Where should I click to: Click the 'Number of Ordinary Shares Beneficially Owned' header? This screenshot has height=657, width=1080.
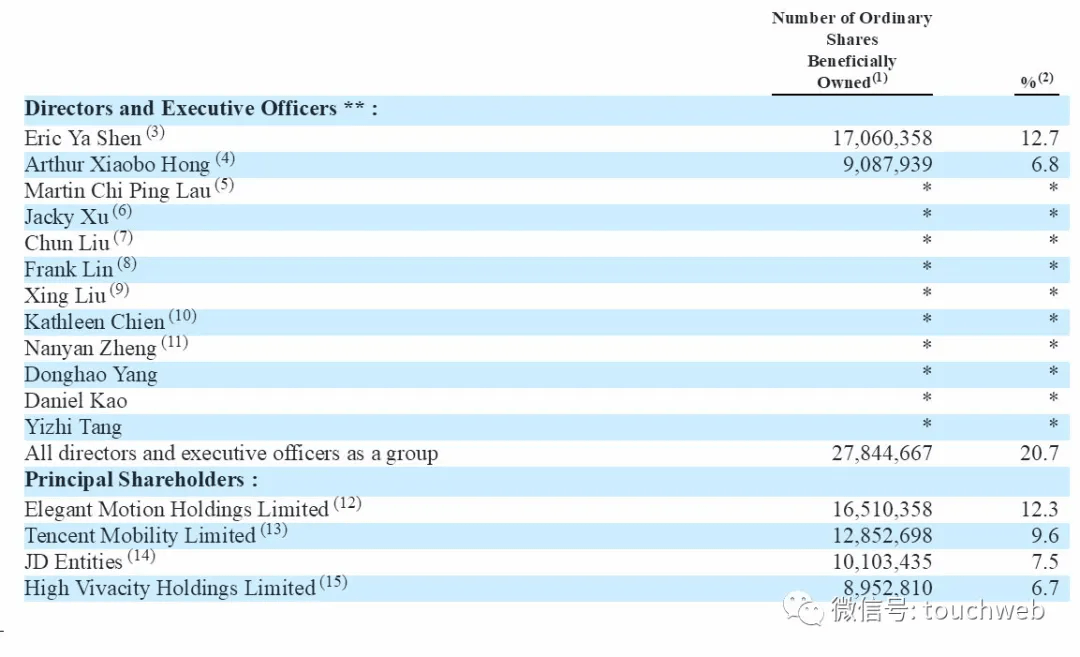(852, 50)
